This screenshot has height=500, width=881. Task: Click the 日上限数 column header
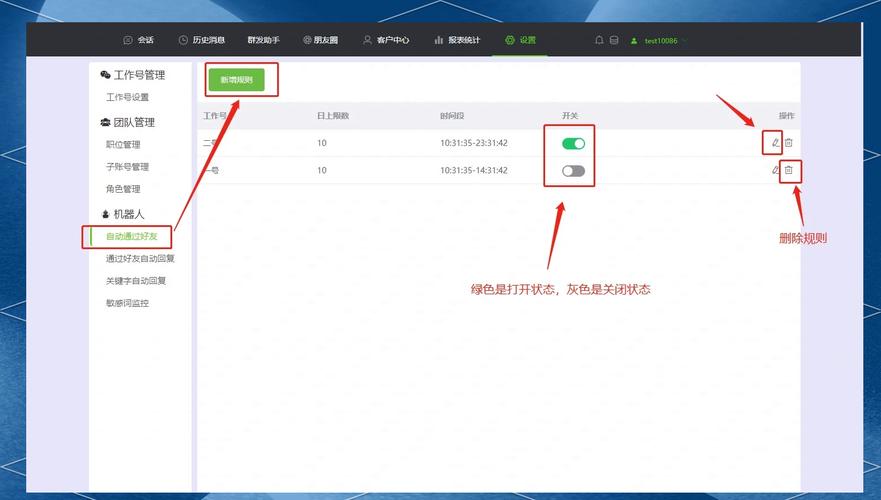pyautogui.click(x=333, y=116)
